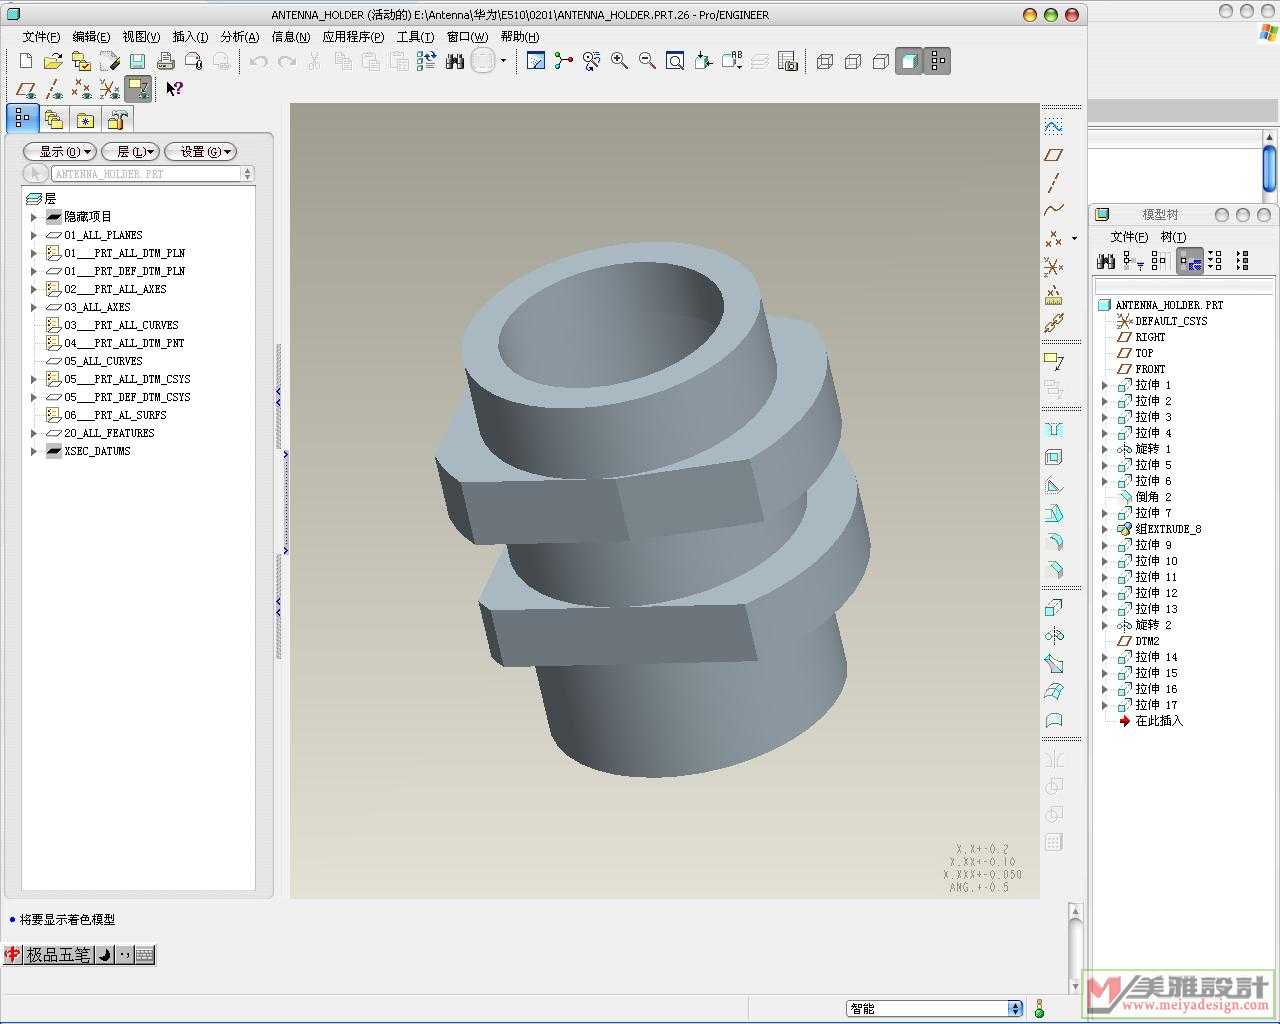
Task: Click the Zoom In magnifier icon
Action: 620,62
